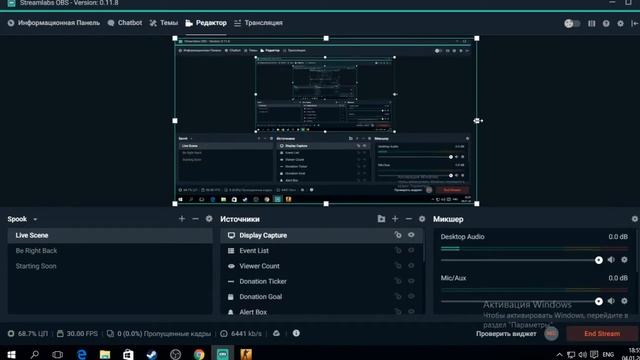Image resolution: width=640 pixels, height=360 pixels.
Task: Open the Chatbot tab
Action: (x=124, y=23)
